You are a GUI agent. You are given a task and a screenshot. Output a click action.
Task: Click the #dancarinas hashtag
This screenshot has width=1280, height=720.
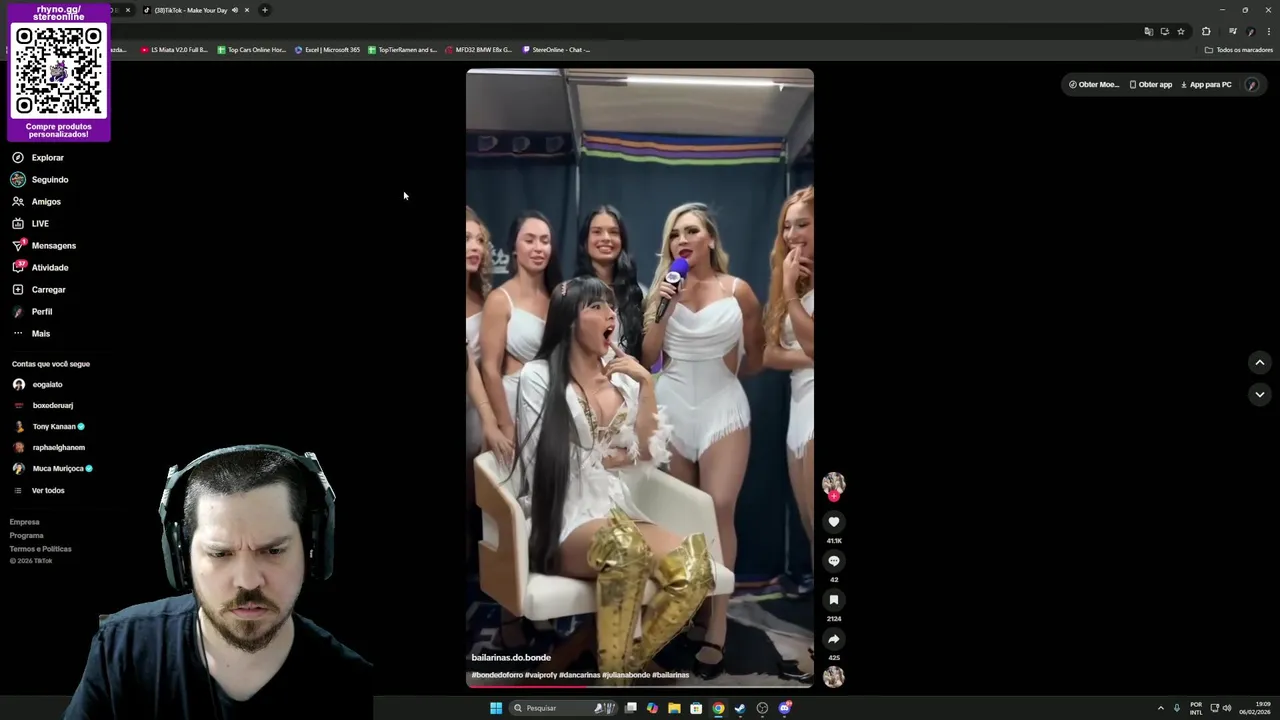579,675
